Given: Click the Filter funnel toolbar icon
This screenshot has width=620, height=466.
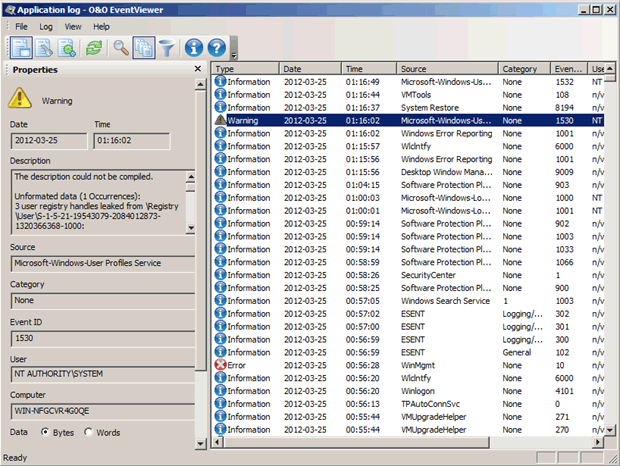Looking at the screenshot, I should tap(167, 46).
